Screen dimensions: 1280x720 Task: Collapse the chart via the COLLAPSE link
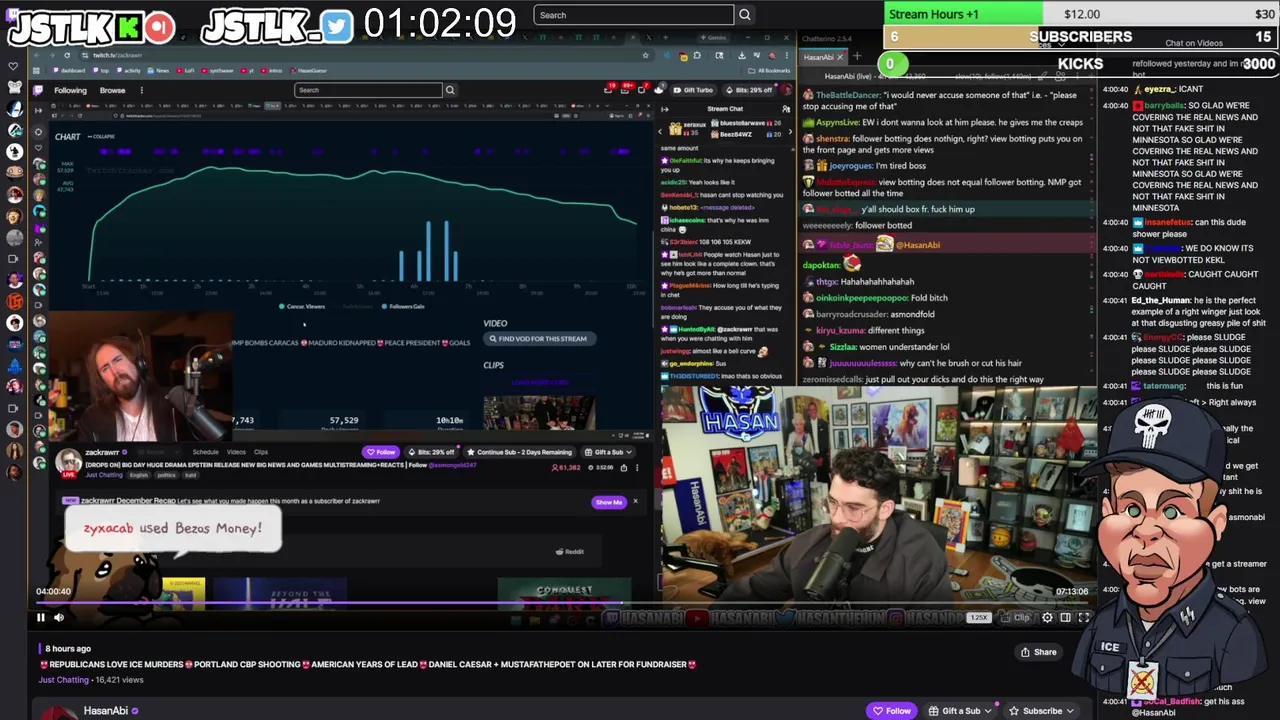pyautogui.click(x=101, y=136)
